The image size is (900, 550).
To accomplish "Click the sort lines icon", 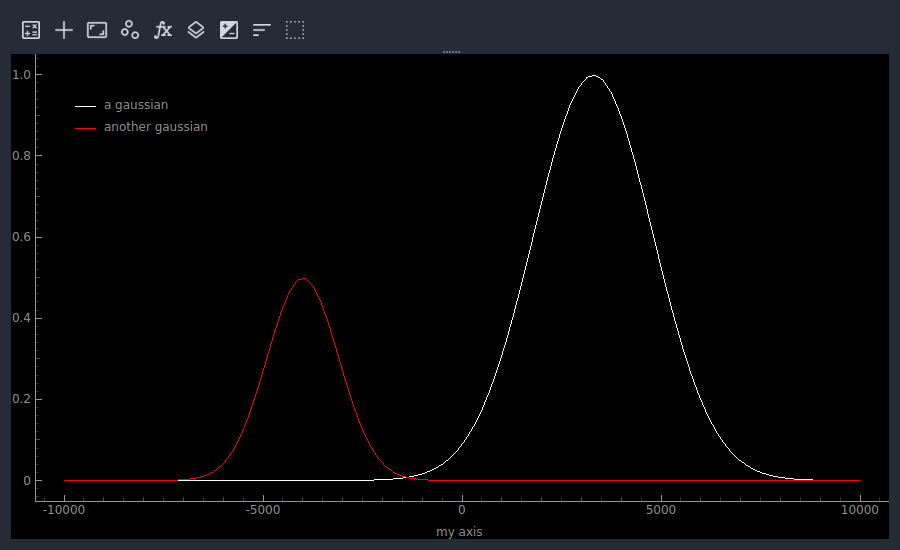I will pos(262,30).
